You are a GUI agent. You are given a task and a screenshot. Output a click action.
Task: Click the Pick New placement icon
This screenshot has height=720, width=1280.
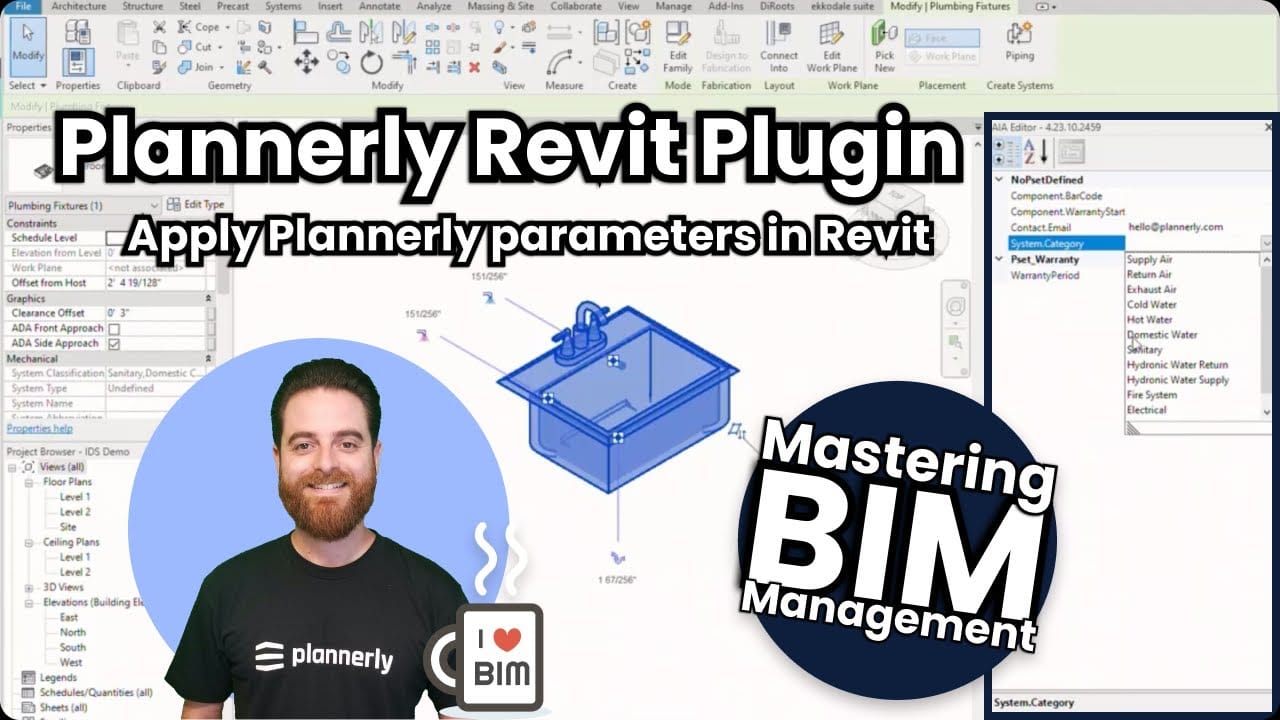click(x=883, y=35)
